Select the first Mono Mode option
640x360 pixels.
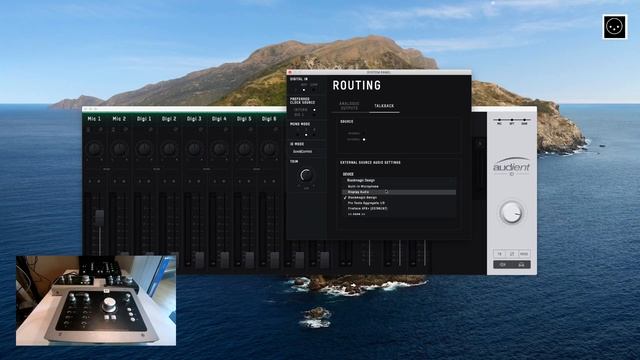[298, 135]
